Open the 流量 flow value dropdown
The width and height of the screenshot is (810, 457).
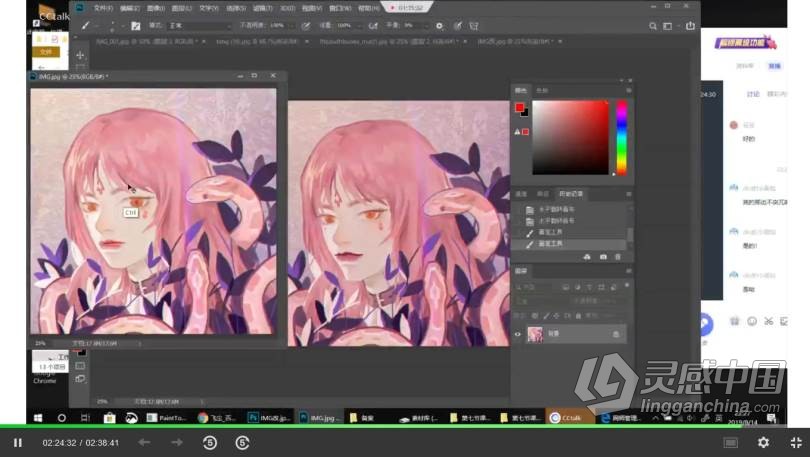tap(359, 26)
